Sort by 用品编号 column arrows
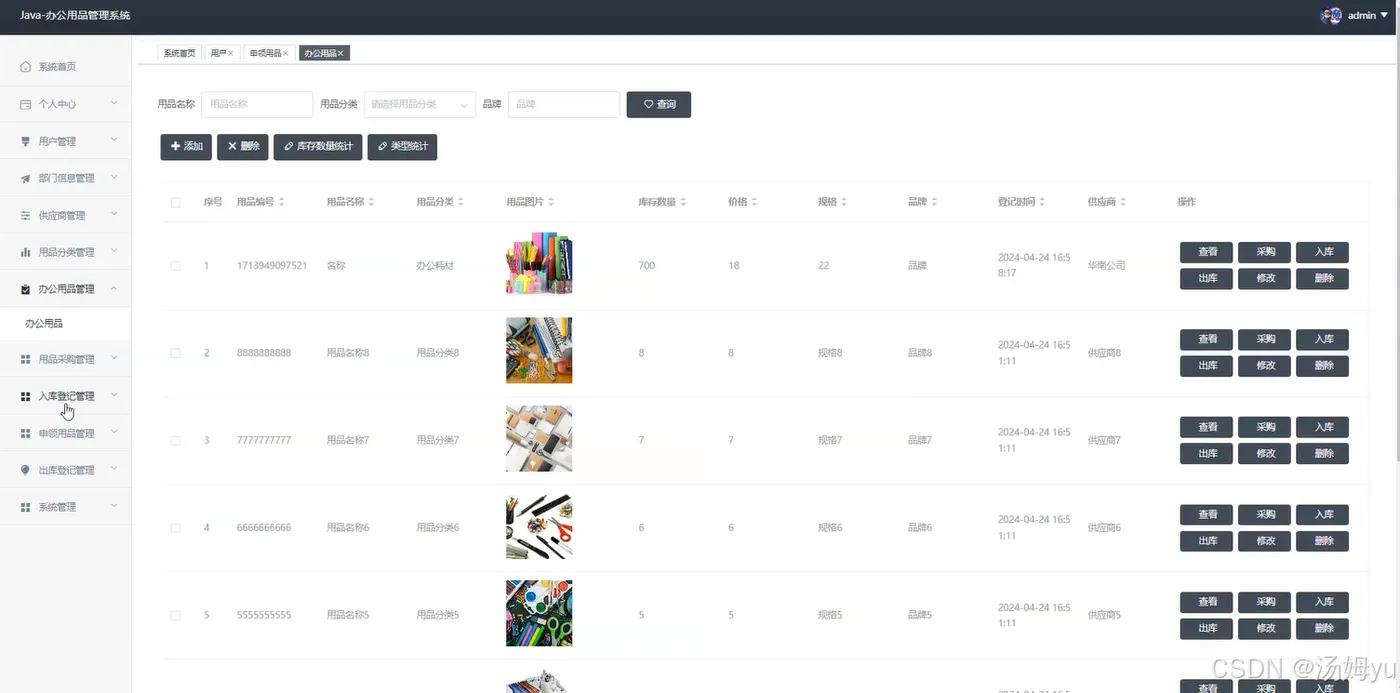 point(281,202)
